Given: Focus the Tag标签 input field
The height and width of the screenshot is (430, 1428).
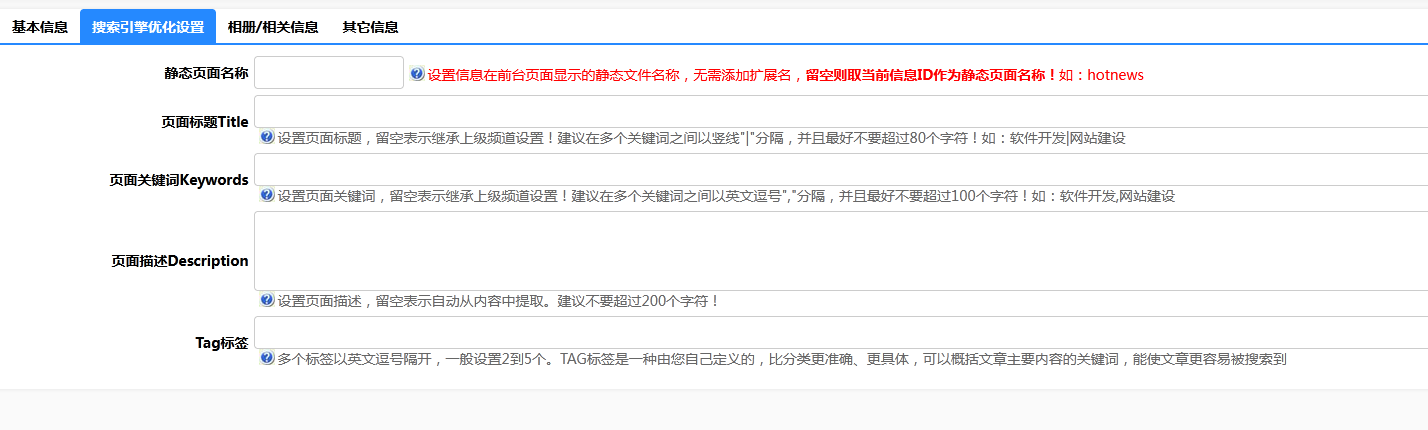Looking at the screenshot, I should (x=841, y=332).
